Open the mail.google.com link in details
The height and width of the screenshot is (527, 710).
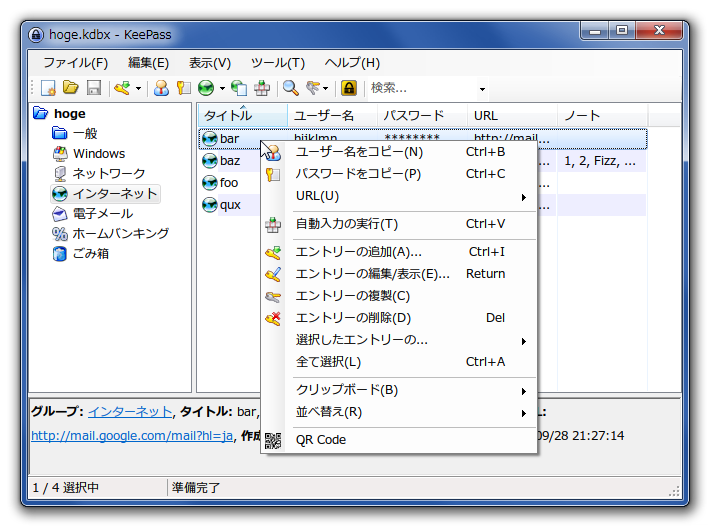[132, 436]
